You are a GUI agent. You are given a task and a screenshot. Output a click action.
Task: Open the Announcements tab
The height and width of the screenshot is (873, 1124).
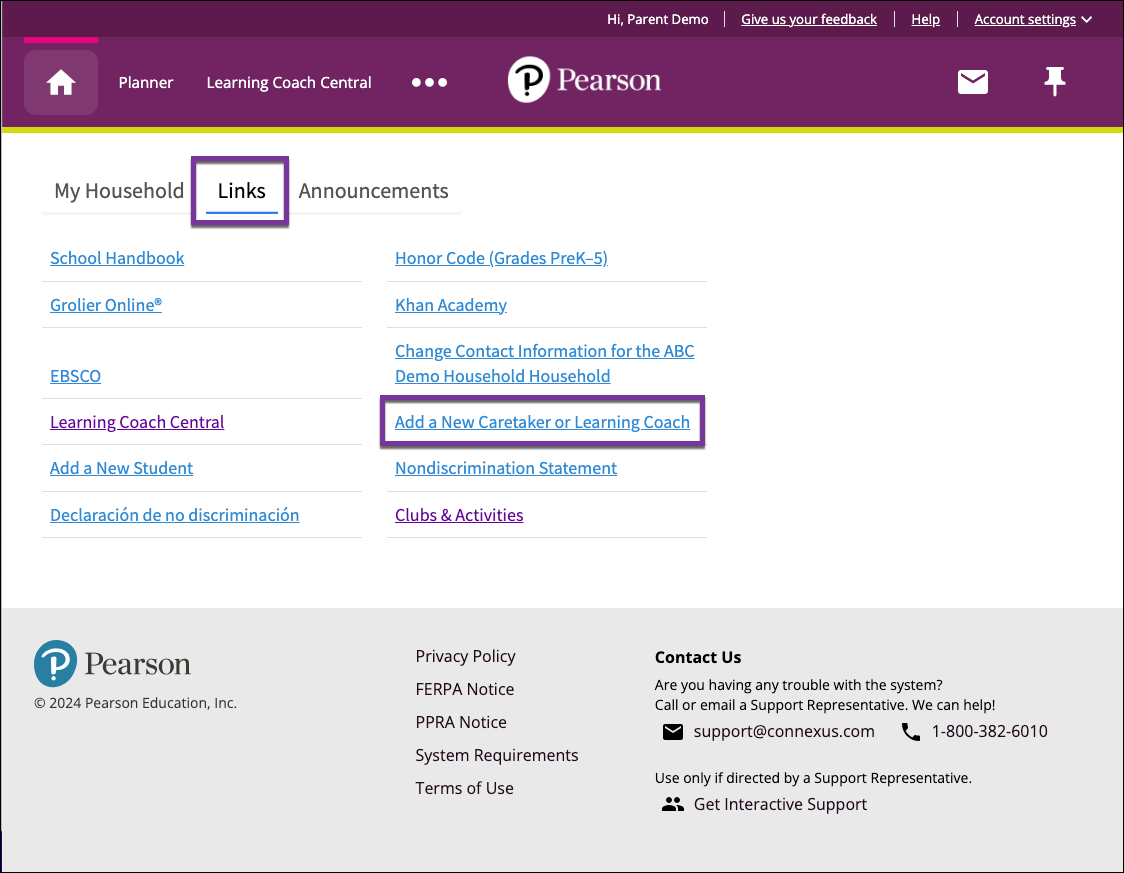(x=373, y=190)
